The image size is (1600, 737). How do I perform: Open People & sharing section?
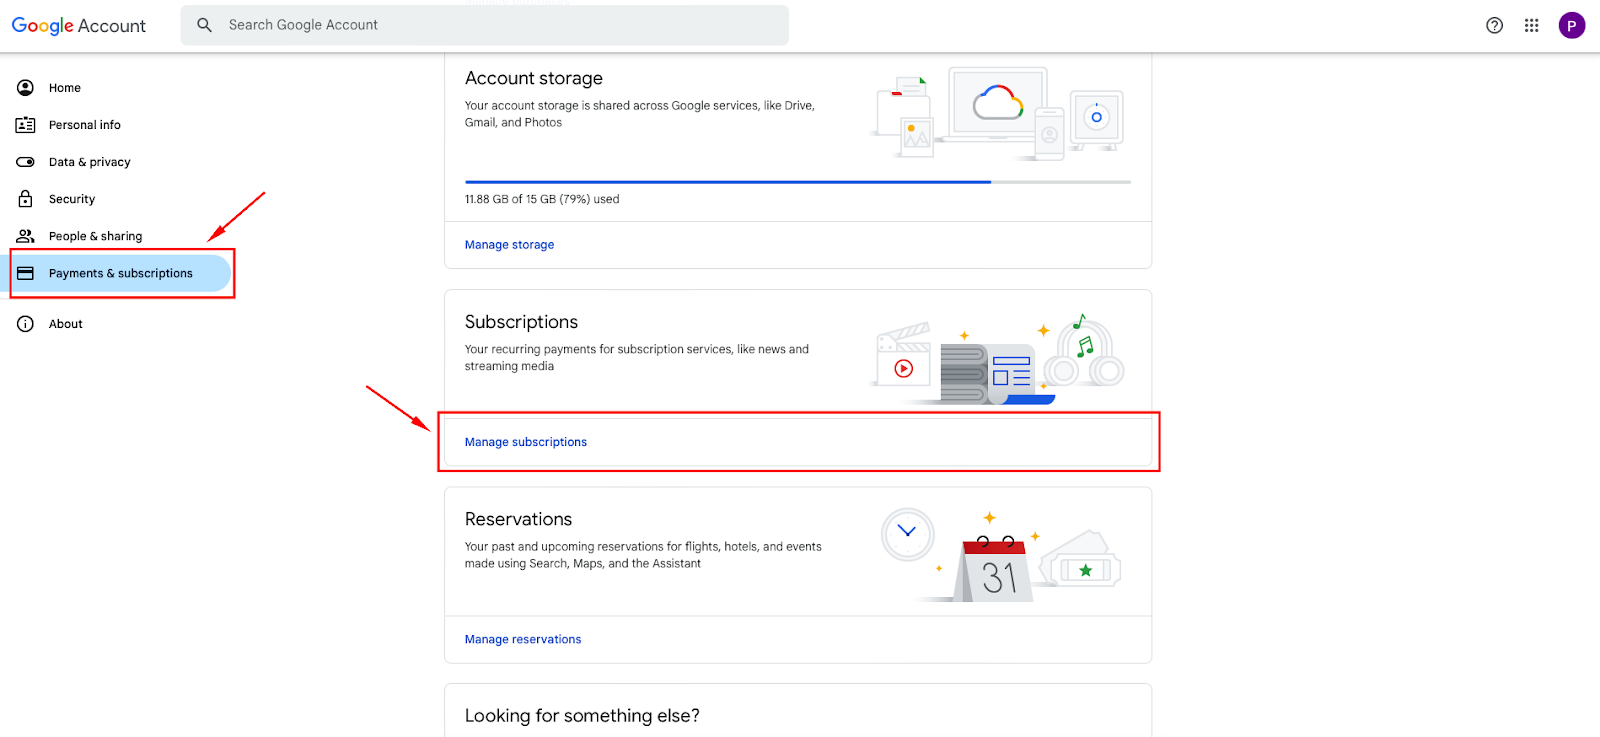96,236
